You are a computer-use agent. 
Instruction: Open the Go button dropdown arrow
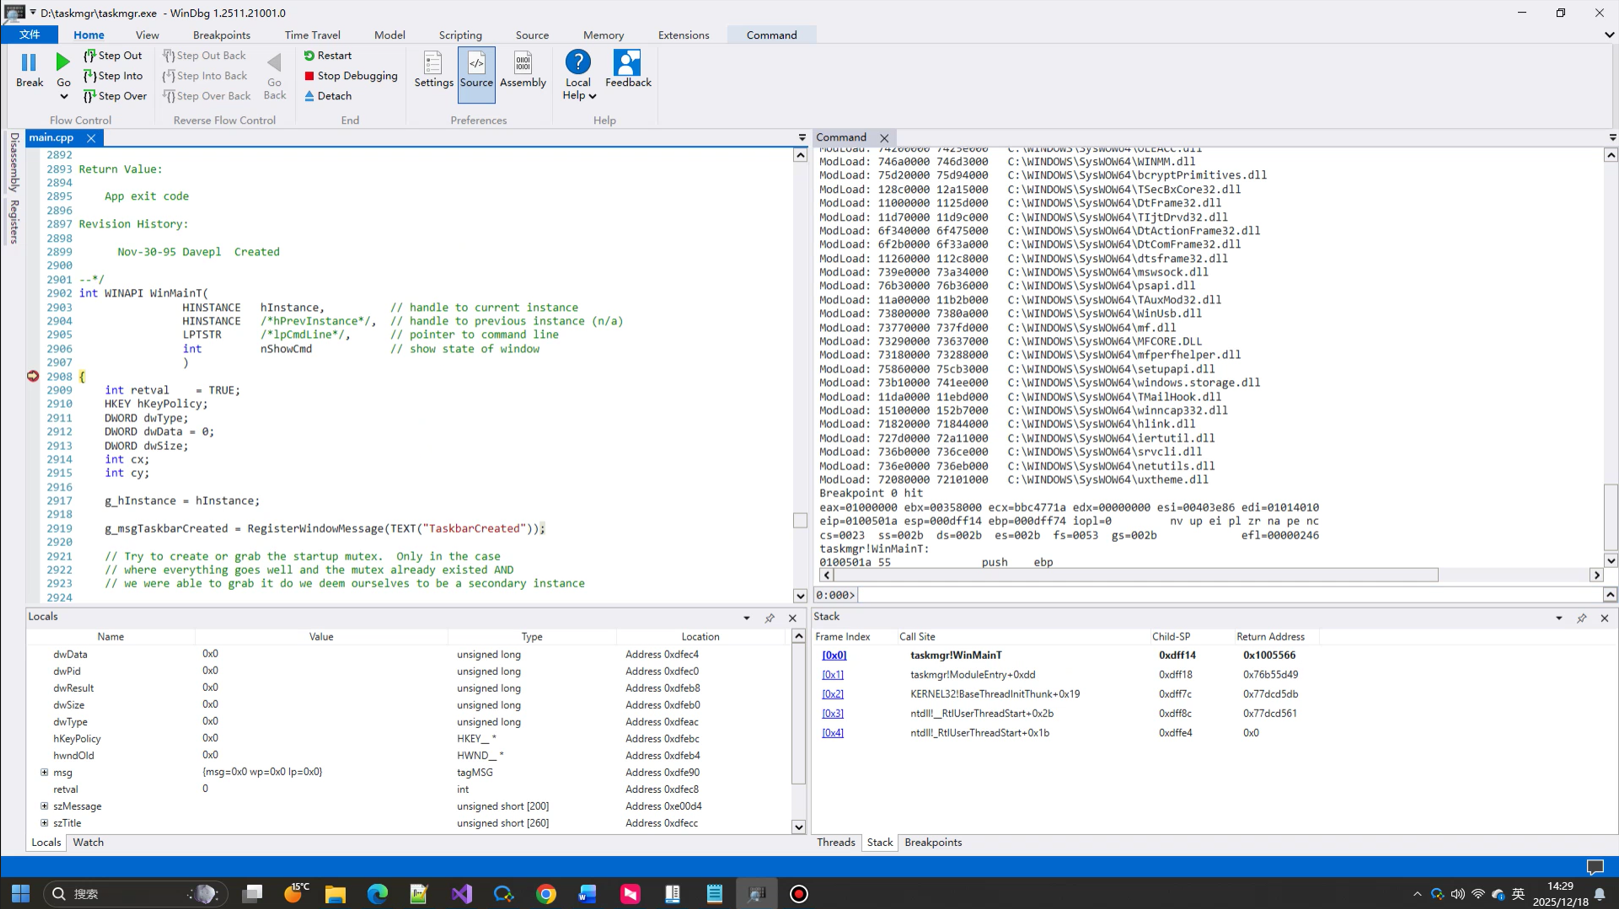click(62, 96)
